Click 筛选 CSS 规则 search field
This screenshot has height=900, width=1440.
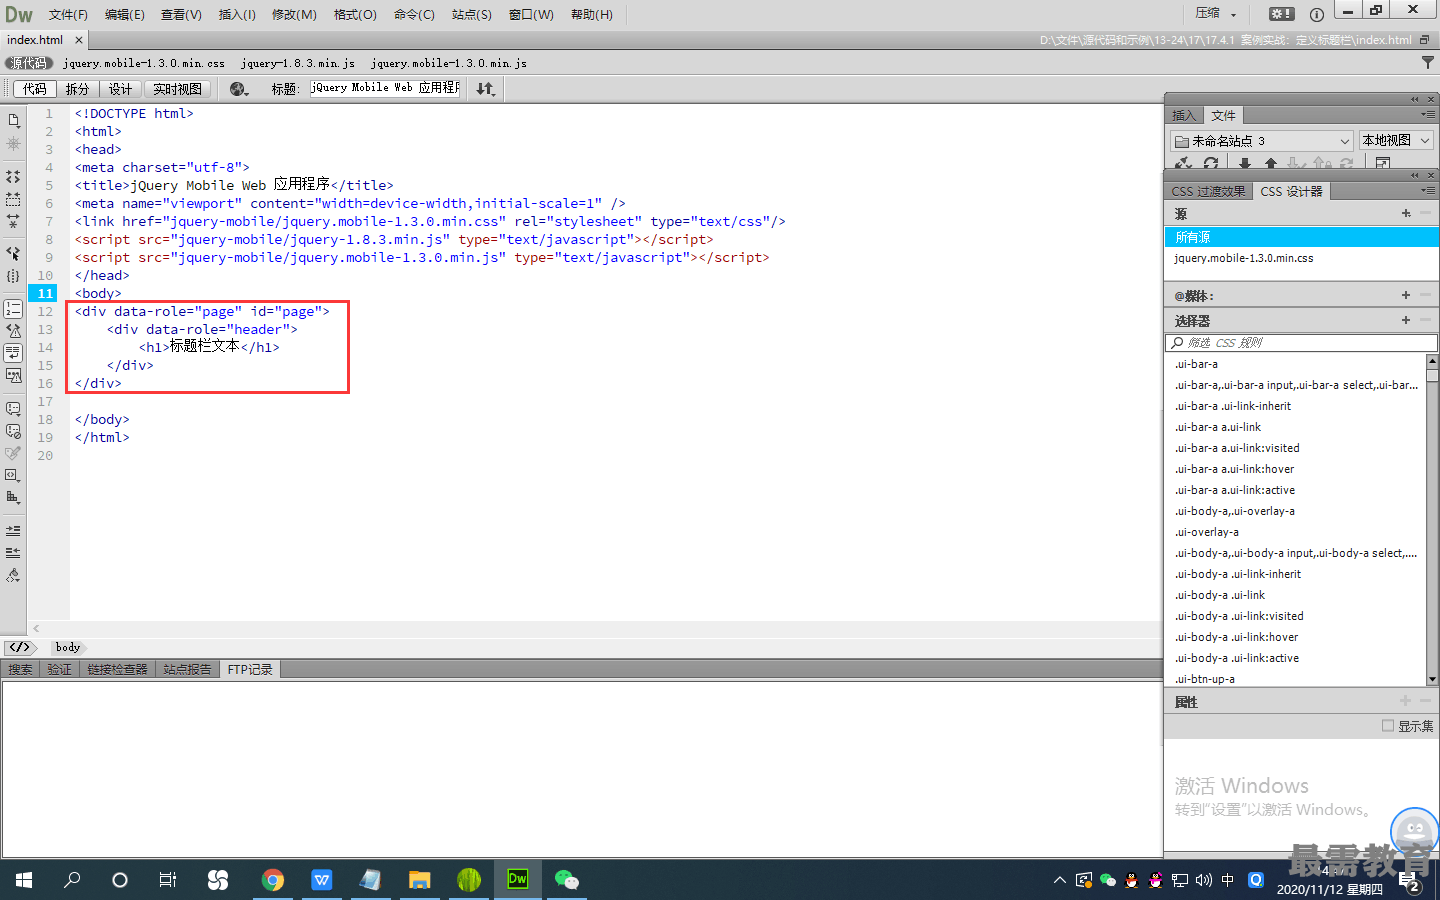pyautogui.click(x=1300, y=342)
